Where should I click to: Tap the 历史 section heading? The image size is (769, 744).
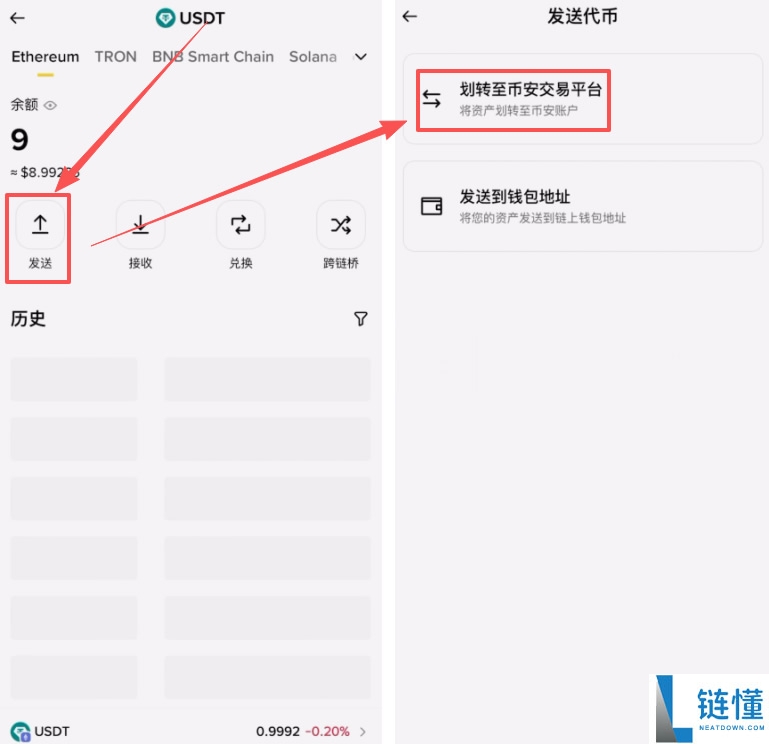point(28,319)
